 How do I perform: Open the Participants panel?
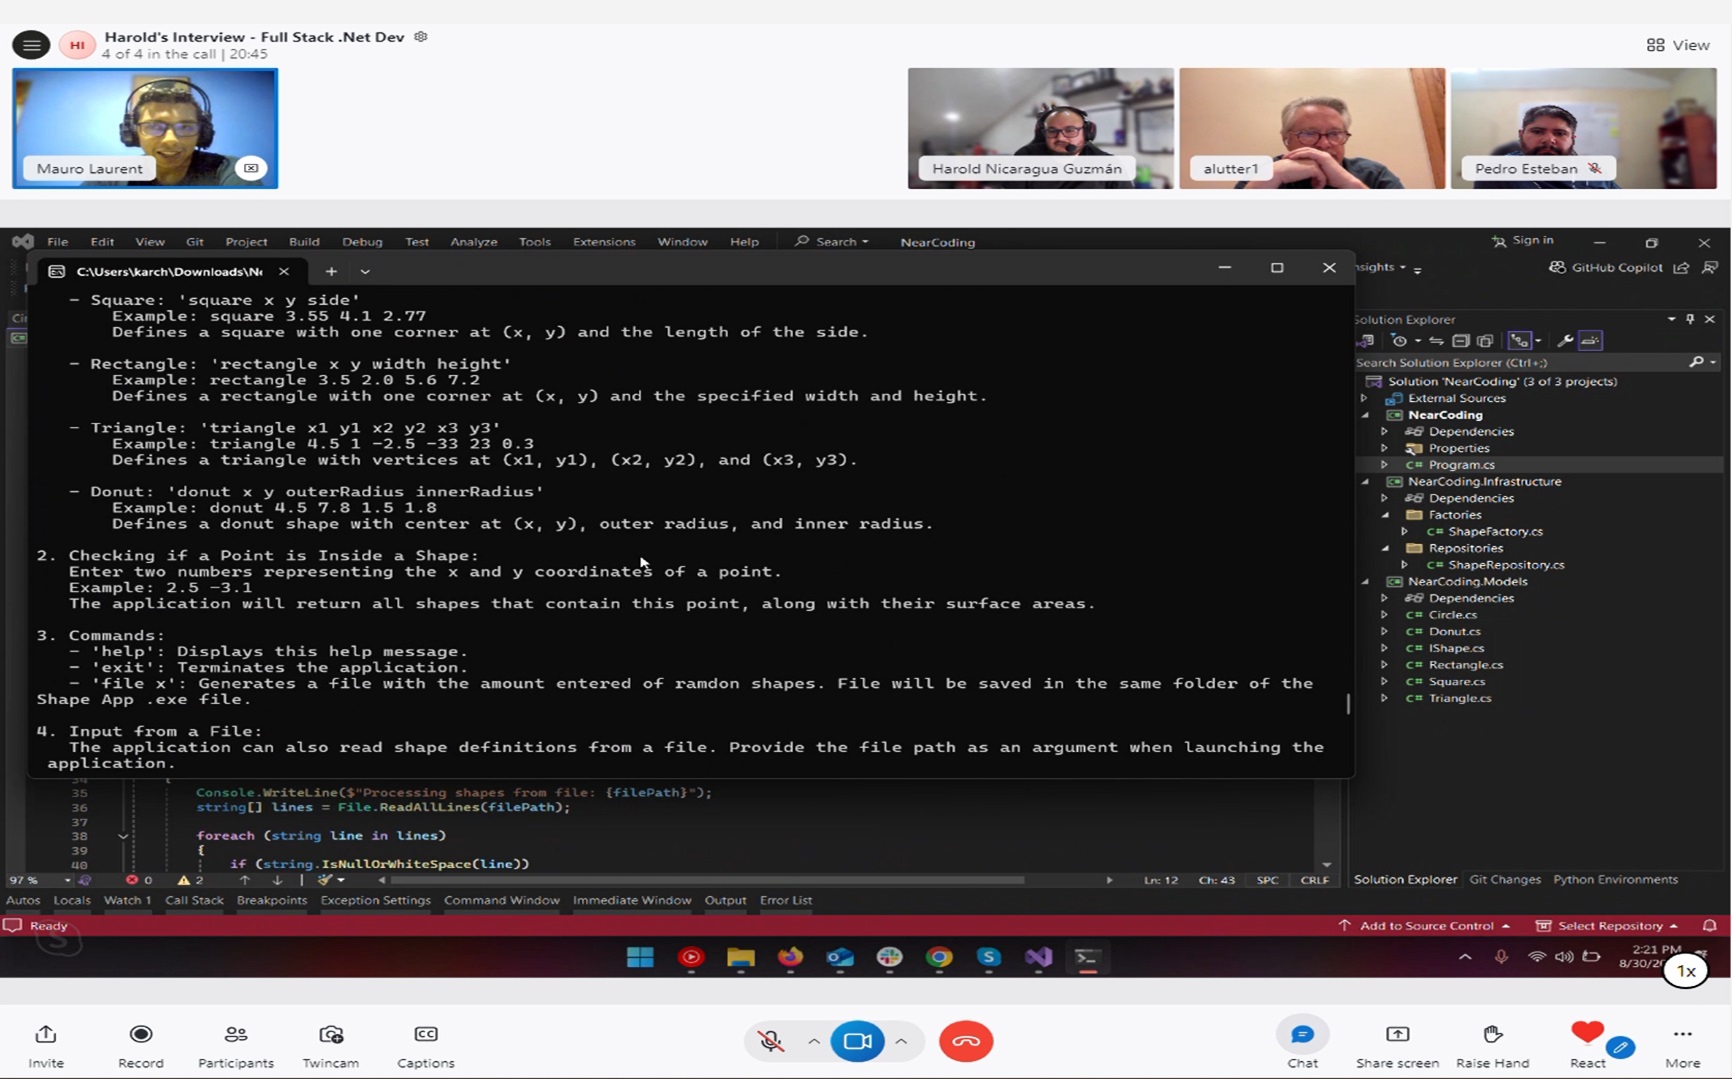236,1035
